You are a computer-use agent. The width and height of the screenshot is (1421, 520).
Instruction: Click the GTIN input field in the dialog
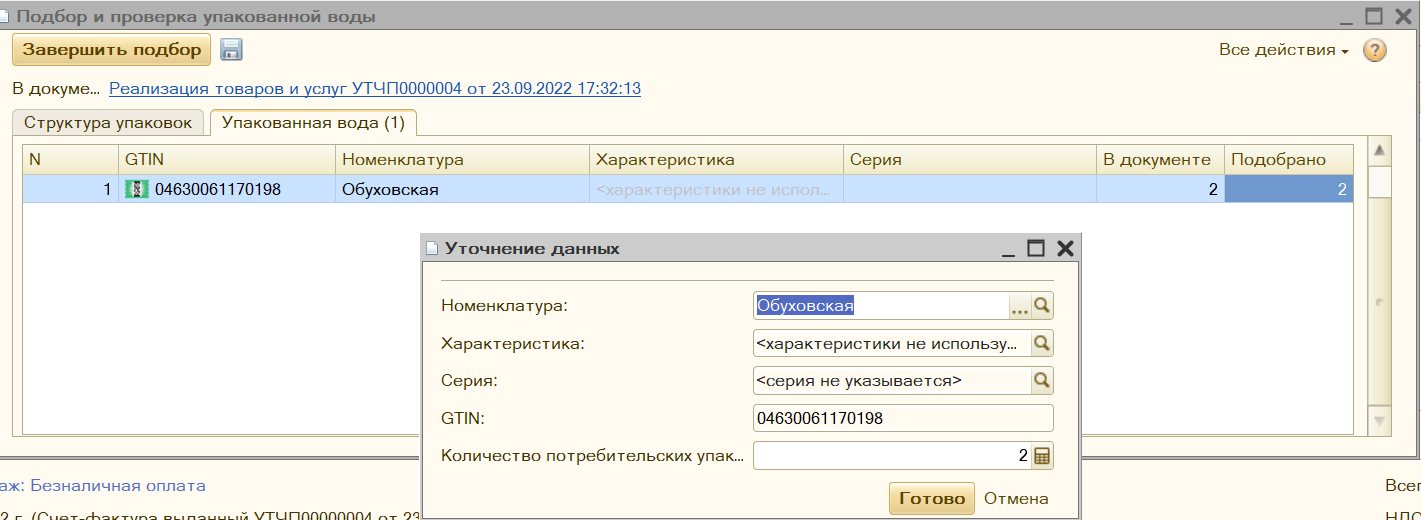click(903, 418)
